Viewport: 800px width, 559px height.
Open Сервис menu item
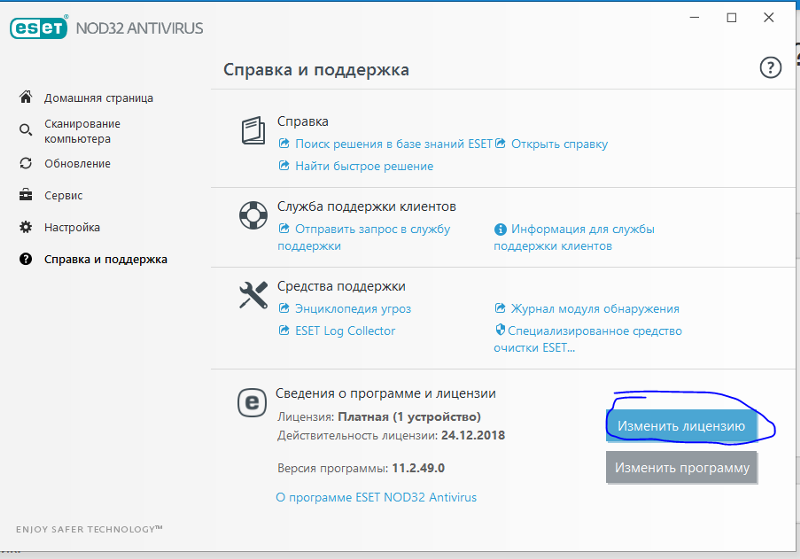click(x=63, y=195)
